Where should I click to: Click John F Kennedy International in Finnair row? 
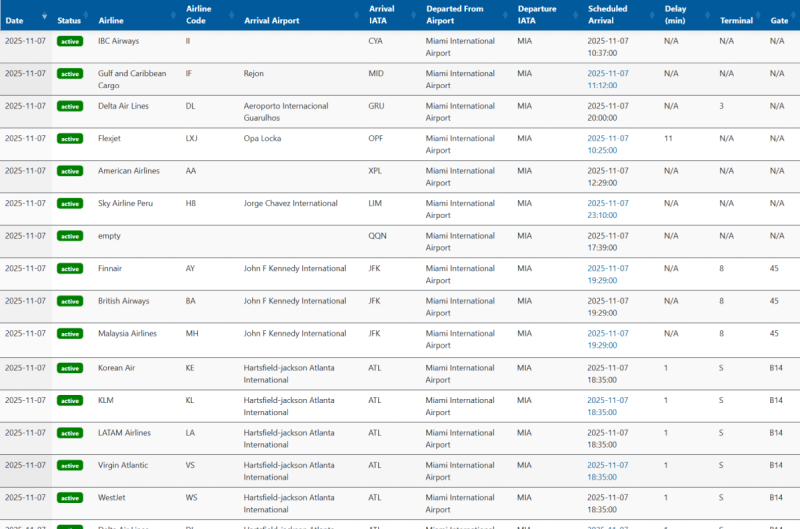point(295,268)
